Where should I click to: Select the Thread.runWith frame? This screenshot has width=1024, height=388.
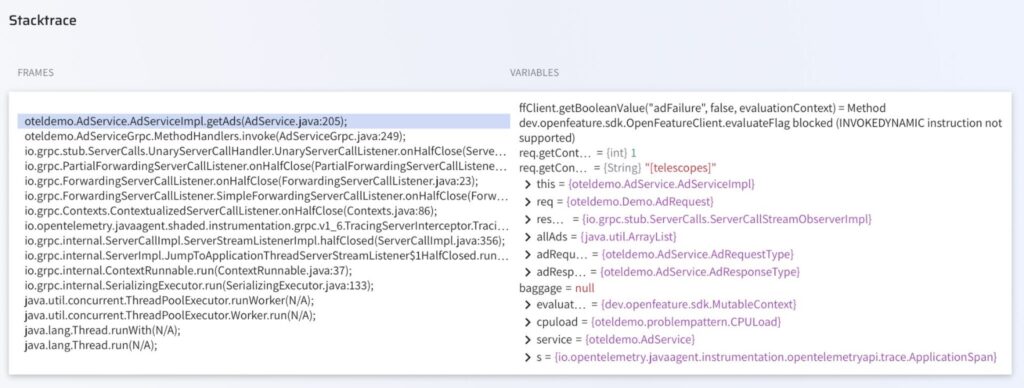[264, 331]
